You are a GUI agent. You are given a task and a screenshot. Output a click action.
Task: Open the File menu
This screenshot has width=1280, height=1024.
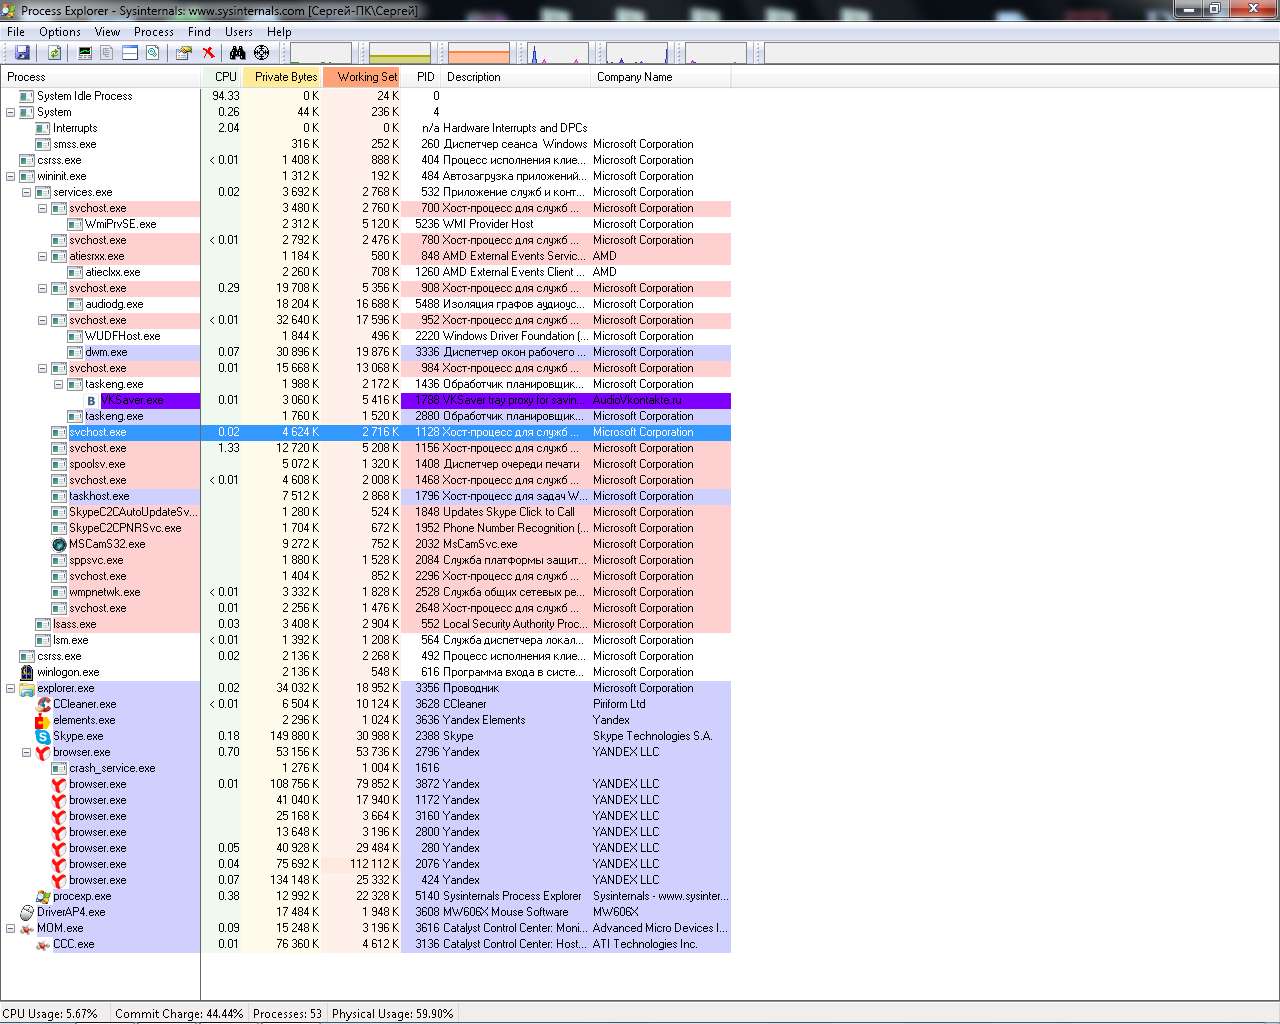pos(16,32)
